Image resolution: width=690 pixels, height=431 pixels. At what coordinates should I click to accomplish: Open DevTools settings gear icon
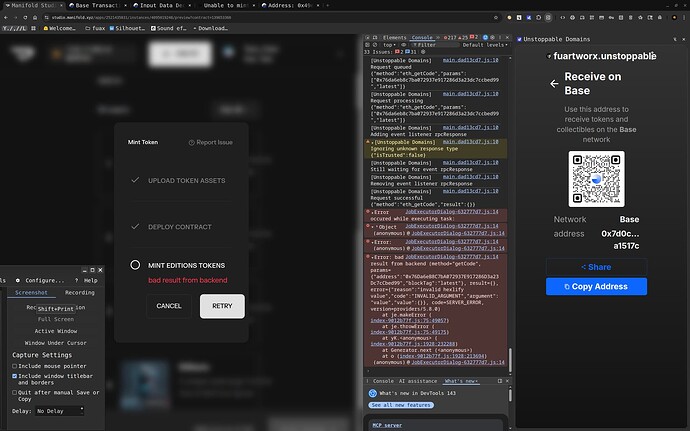(492, 38)
